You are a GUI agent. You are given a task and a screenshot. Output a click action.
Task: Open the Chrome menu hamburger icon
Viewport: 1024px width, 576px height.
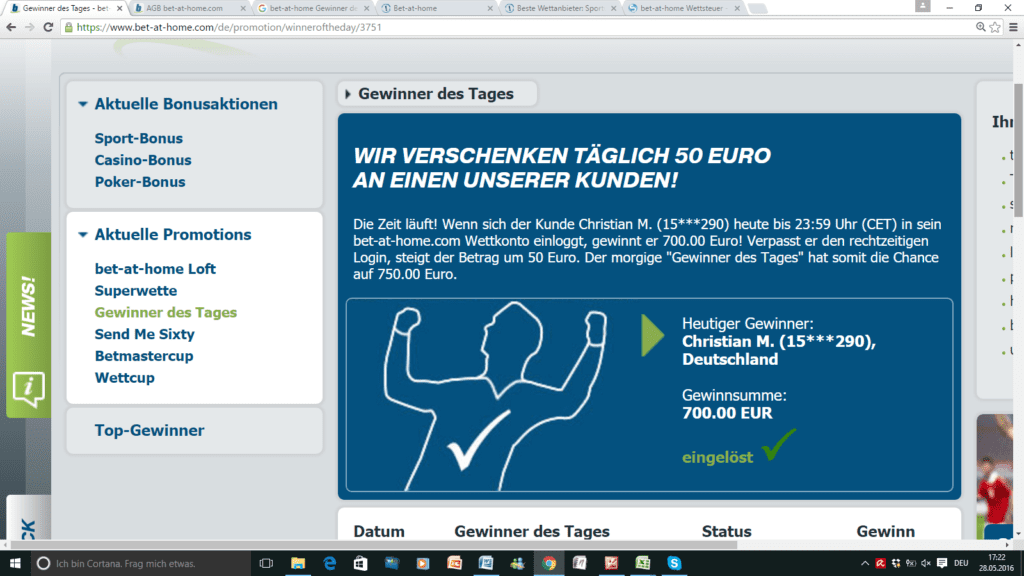pyautogui.click(x=1013, y=27)
